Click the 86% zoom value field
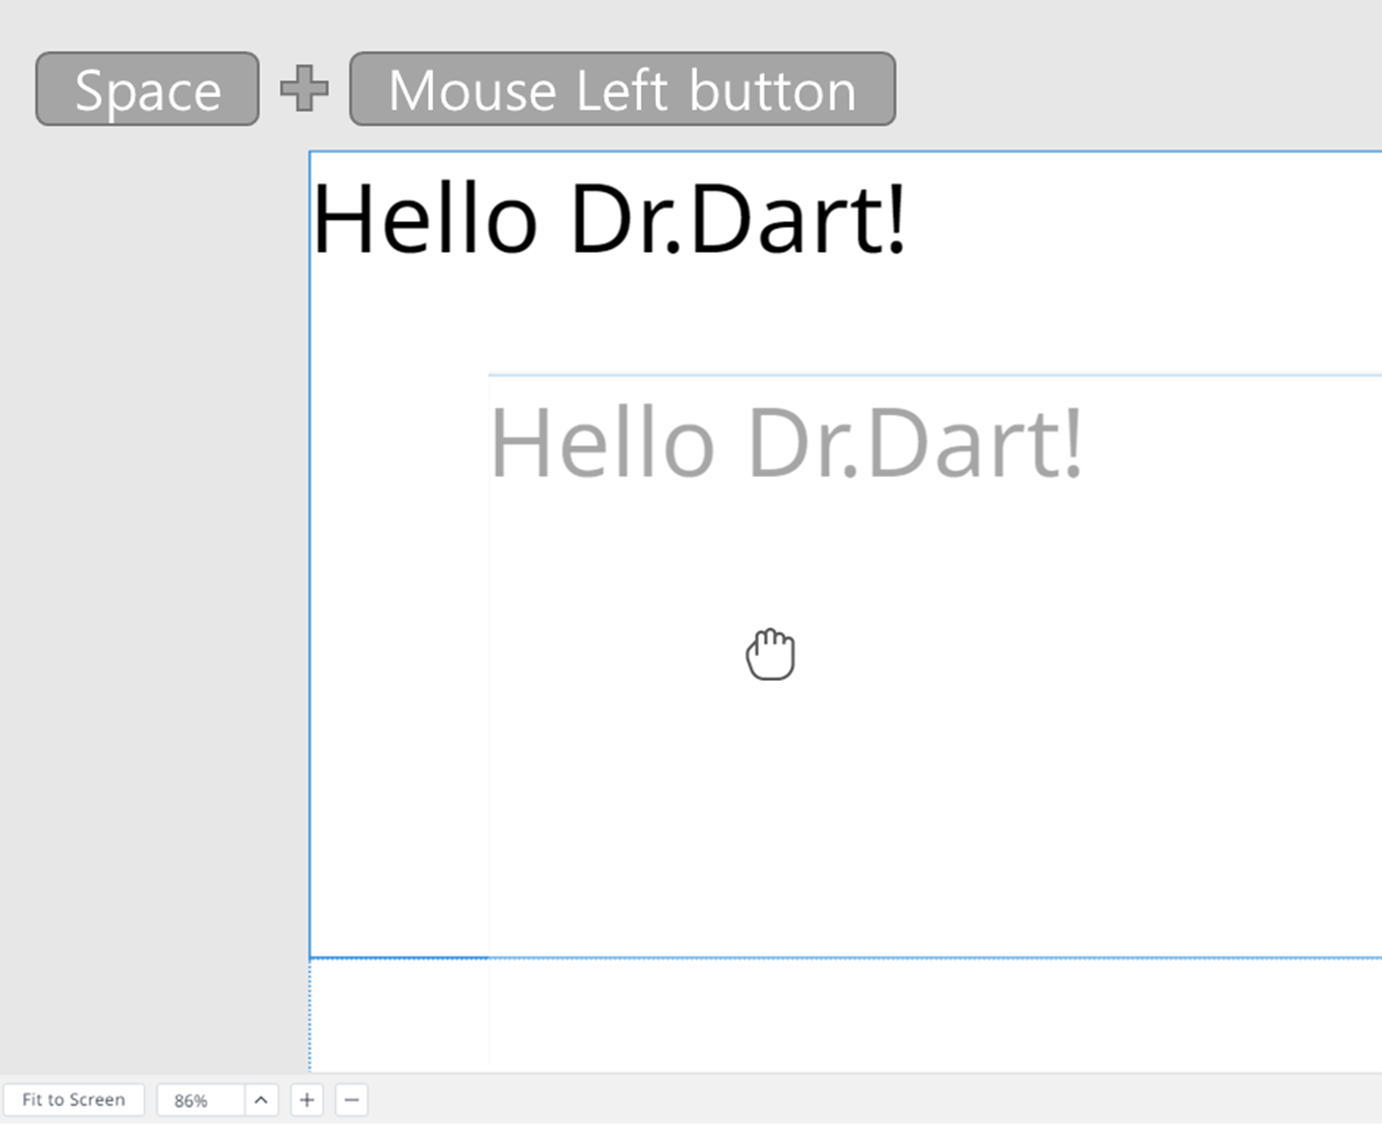 click(200, 1100)
